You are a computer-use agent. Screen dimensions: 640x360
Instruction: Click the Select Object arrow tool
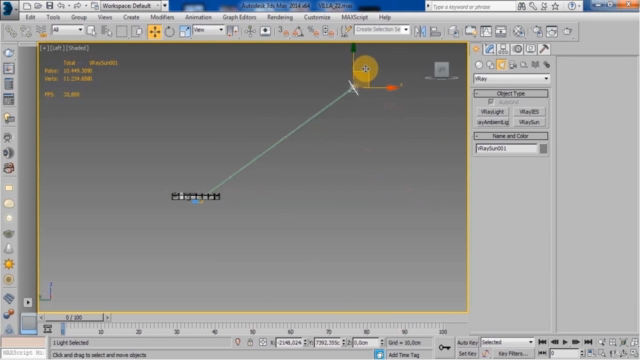pos(91,31)
